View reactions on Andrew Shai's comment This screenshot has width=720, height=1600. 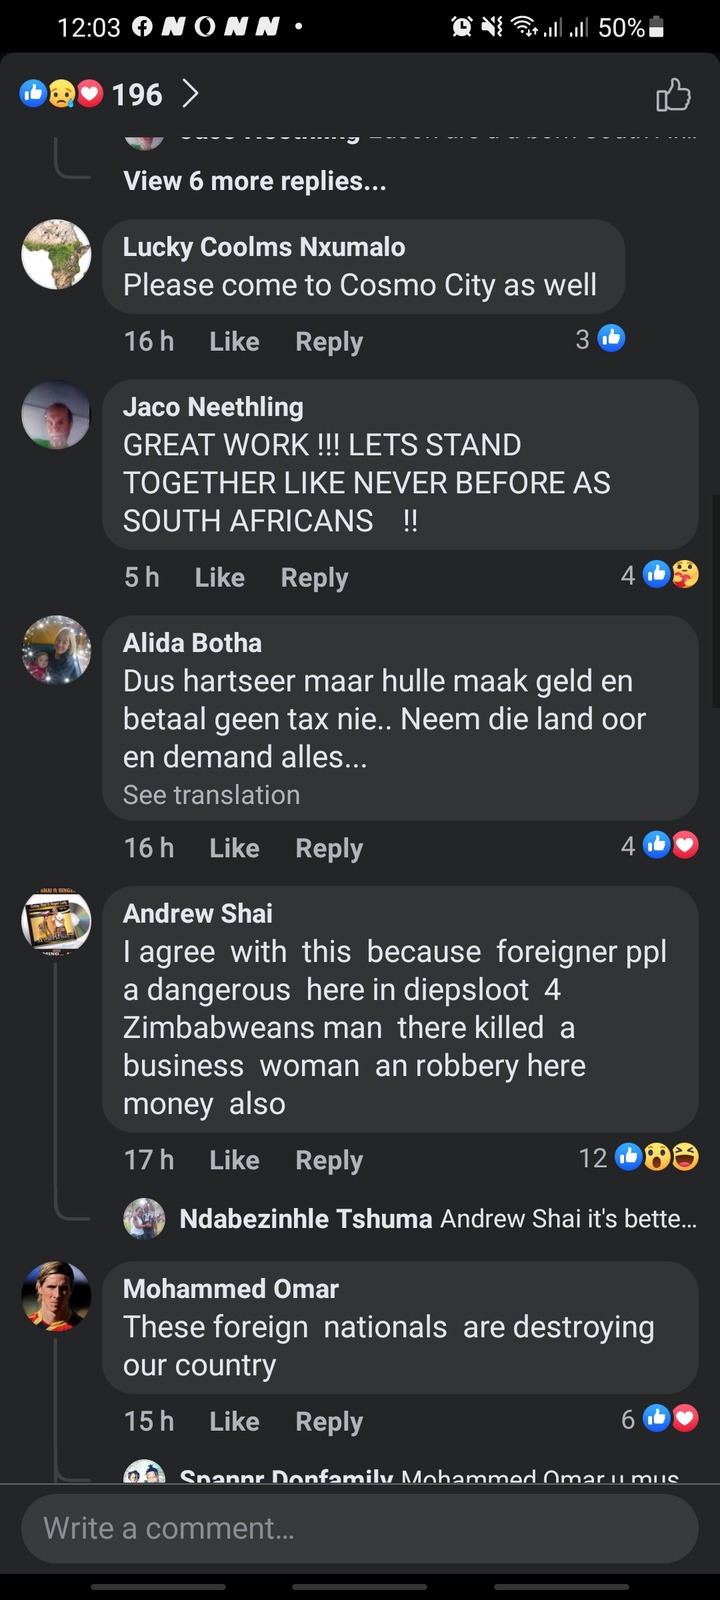click(638, 1158)
